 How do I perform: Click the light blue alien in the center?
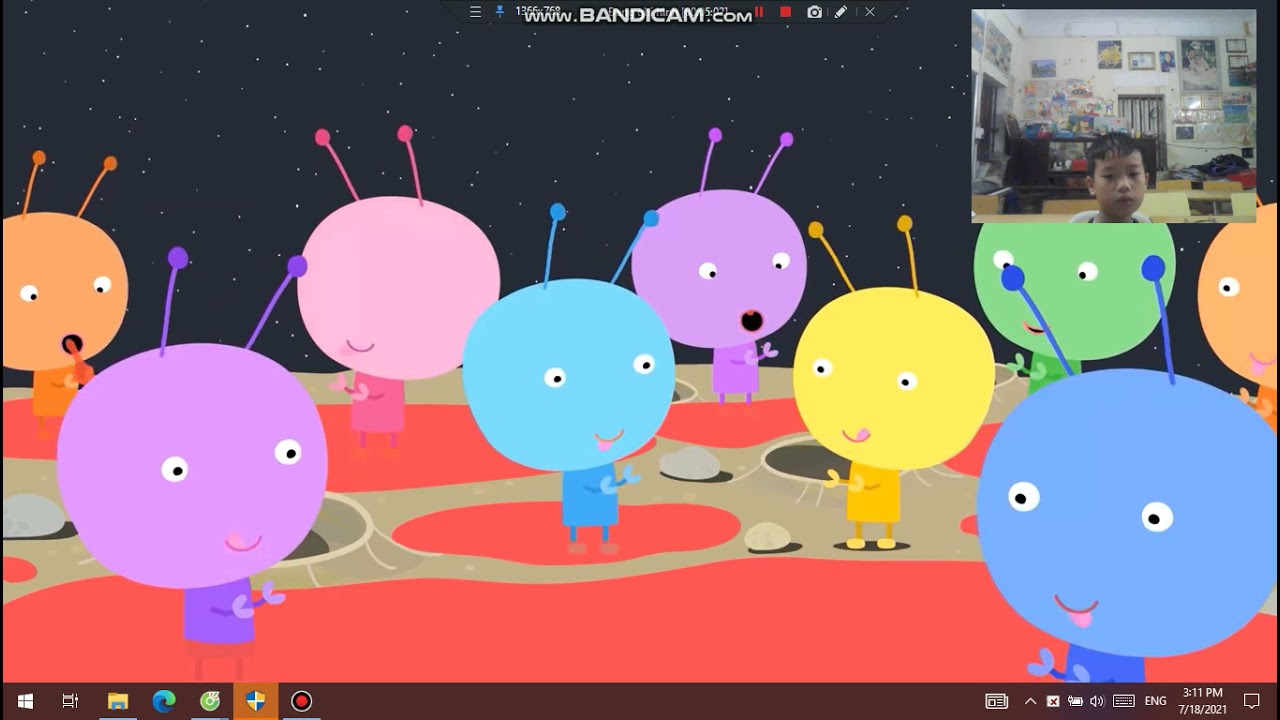[x=568, y=376]
